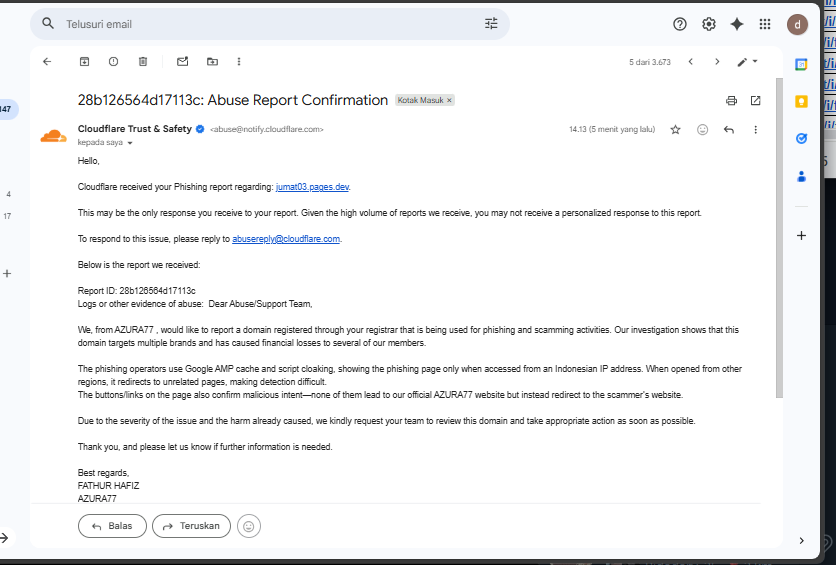The height and width of the screenshot is (565, 836).
Task: Open Contacts side panel
Action: [801, 176]
